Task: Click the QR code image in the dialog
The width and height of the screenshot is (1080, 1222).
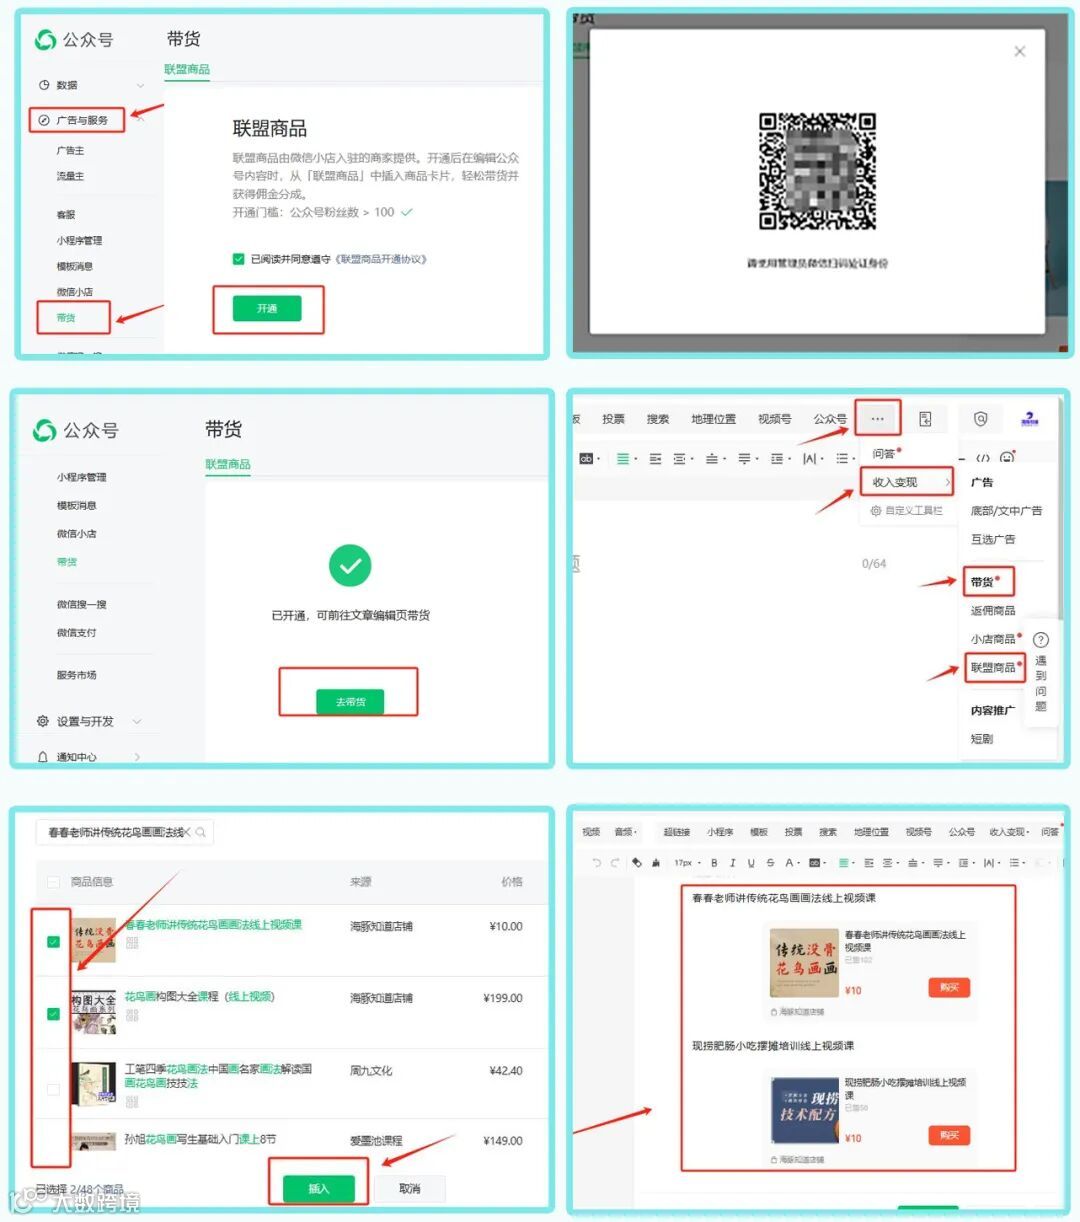Action: pos(817,171)
